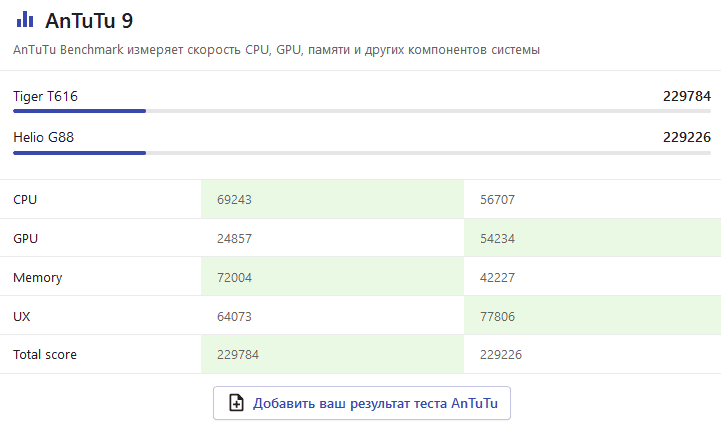Viewport: 721px width, 428px height.
Task: Click the Helio G88 progress bar
Action: tap(362, 153)
